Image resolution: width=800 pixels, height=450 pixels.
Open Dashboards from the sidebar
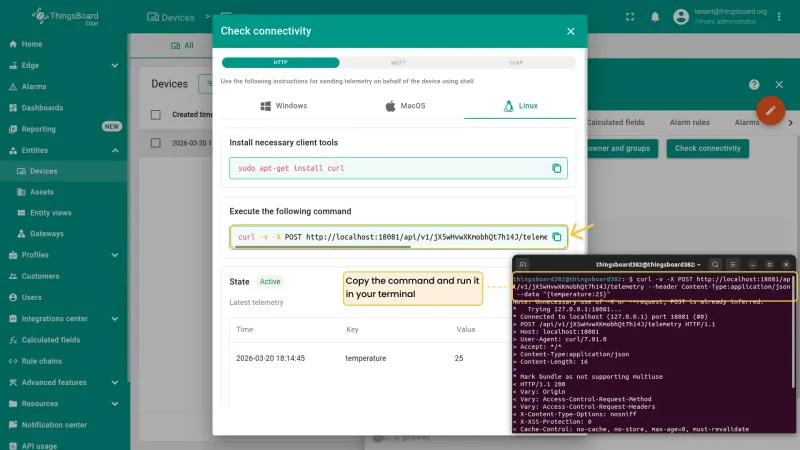(42, 108)
